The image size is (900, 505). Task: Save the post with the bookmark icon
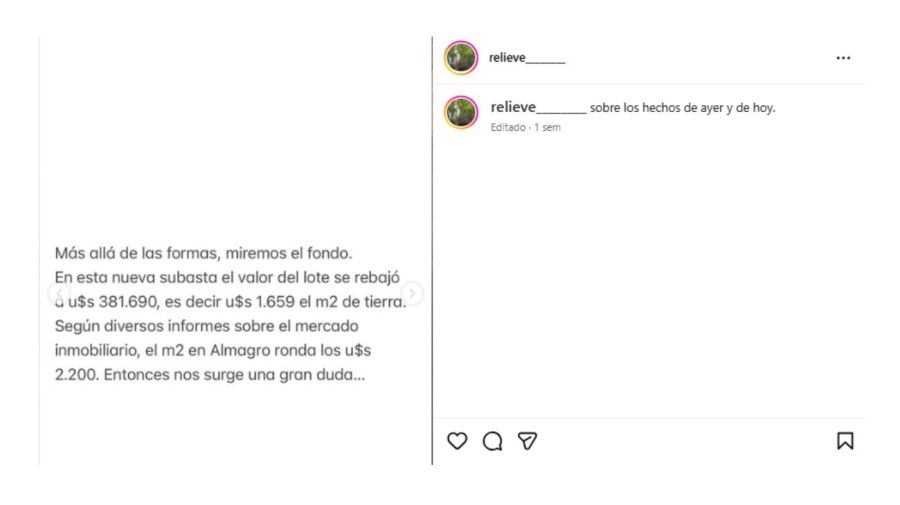[x=845, y=441]
